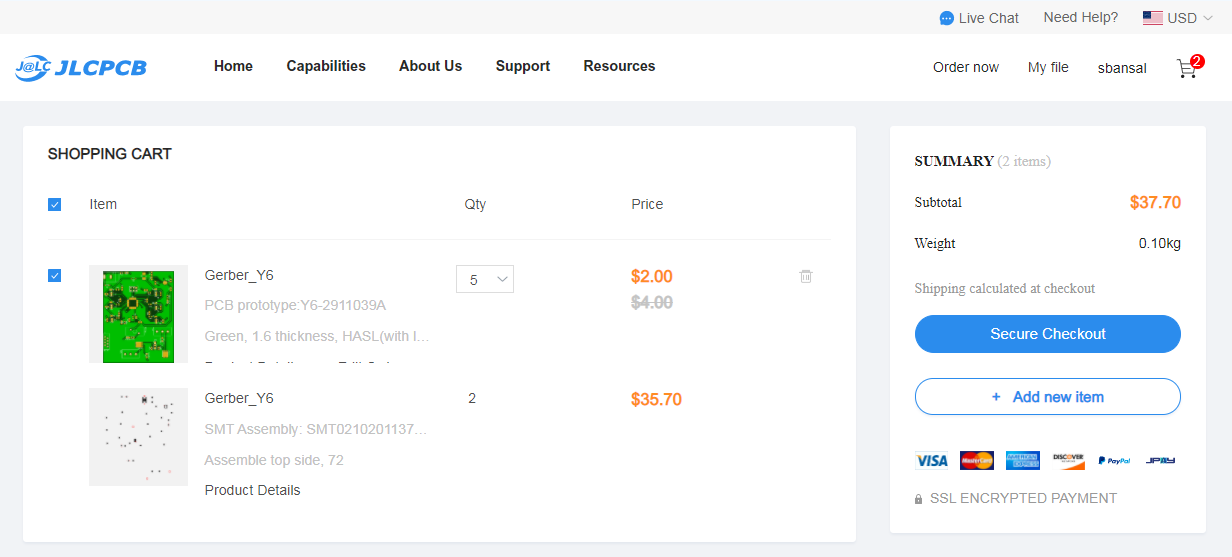The width and height of the screenshot is (1232, 557).
Task: Click the SHOPPING CART heading
Action: (110, 154)
